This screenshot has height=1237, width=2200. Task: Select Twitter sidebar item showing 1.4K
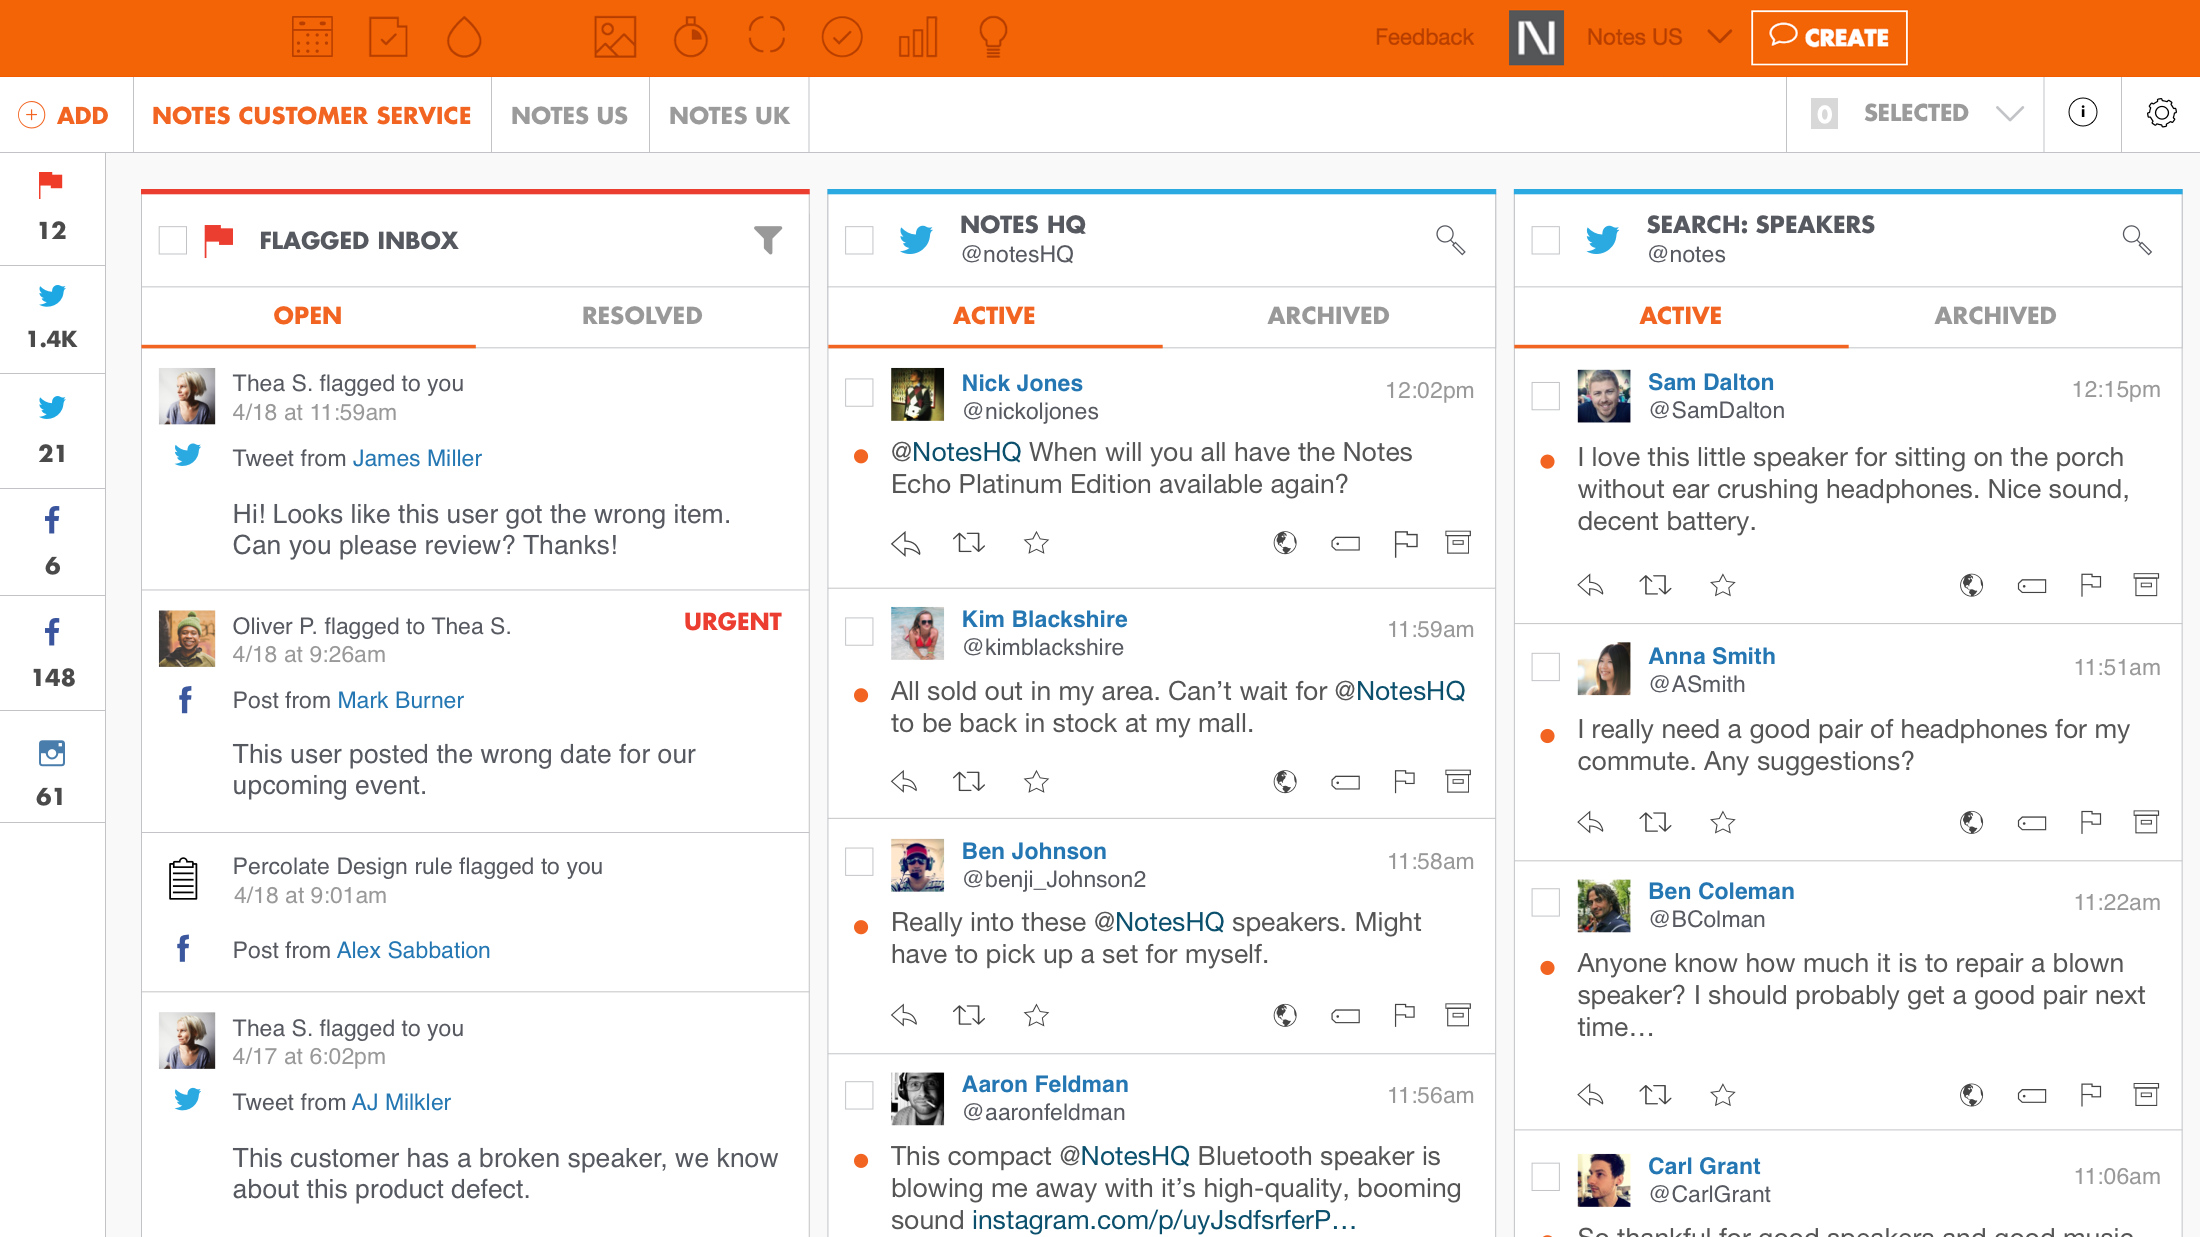52,318
